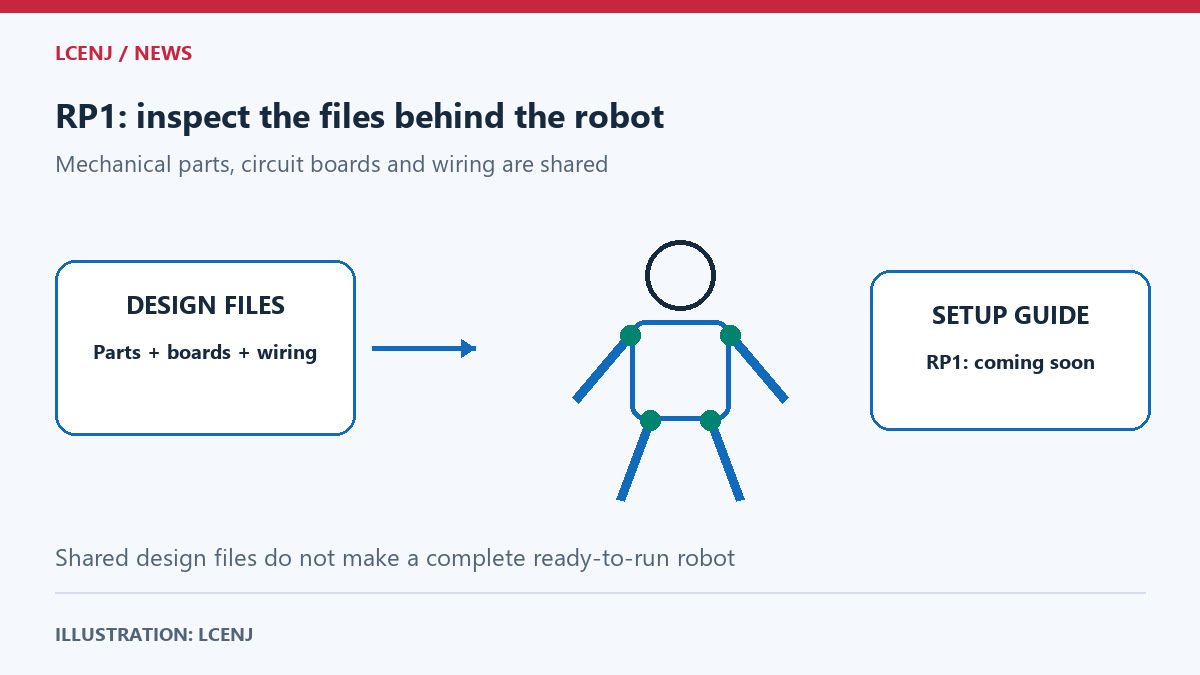This screenshot has height=675, width=1200.
Task: Click the arrow pointing toward the robot
Action: coord(424,348)
